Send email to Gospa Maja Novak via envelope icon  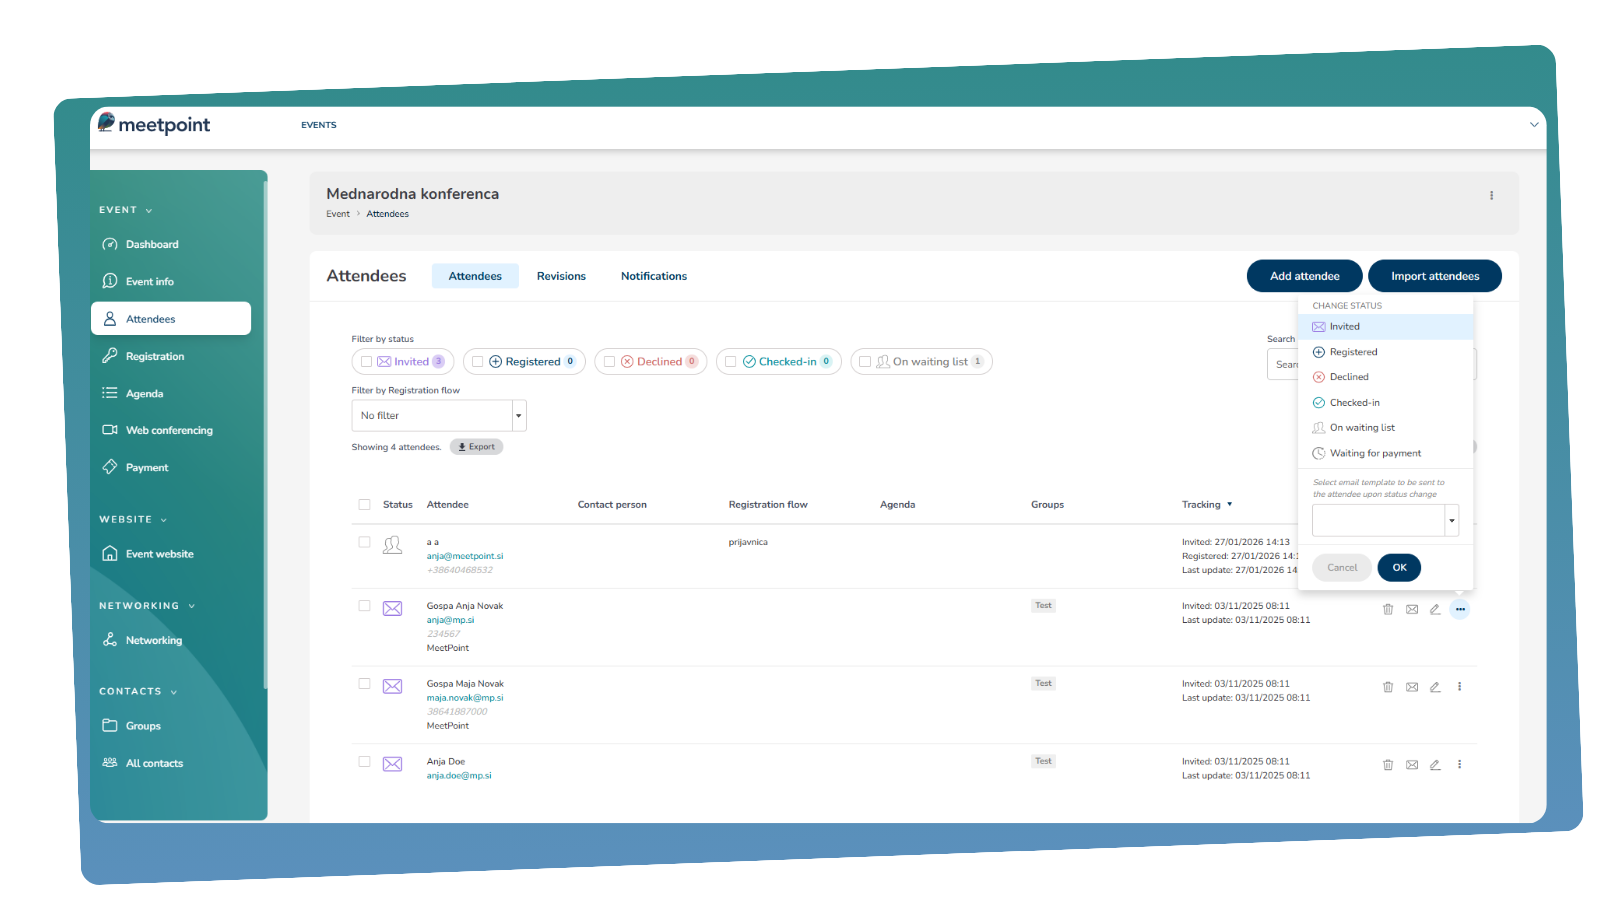(1412, 687)
